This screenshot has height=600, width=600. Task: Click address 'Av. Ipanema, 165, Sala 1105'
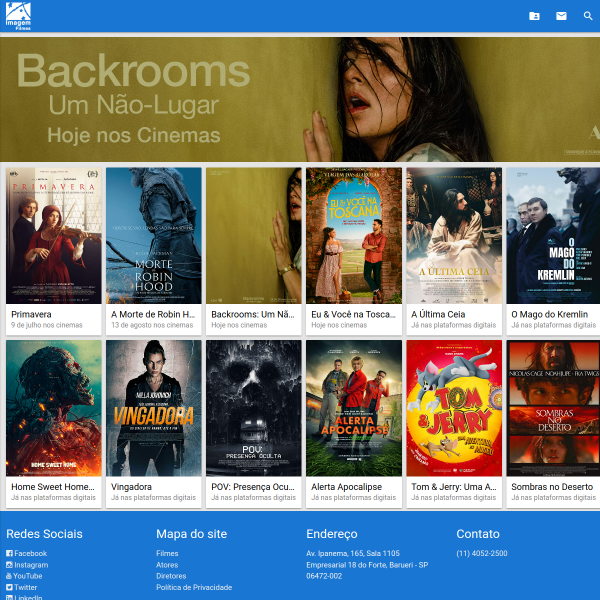tap(353, 553)
